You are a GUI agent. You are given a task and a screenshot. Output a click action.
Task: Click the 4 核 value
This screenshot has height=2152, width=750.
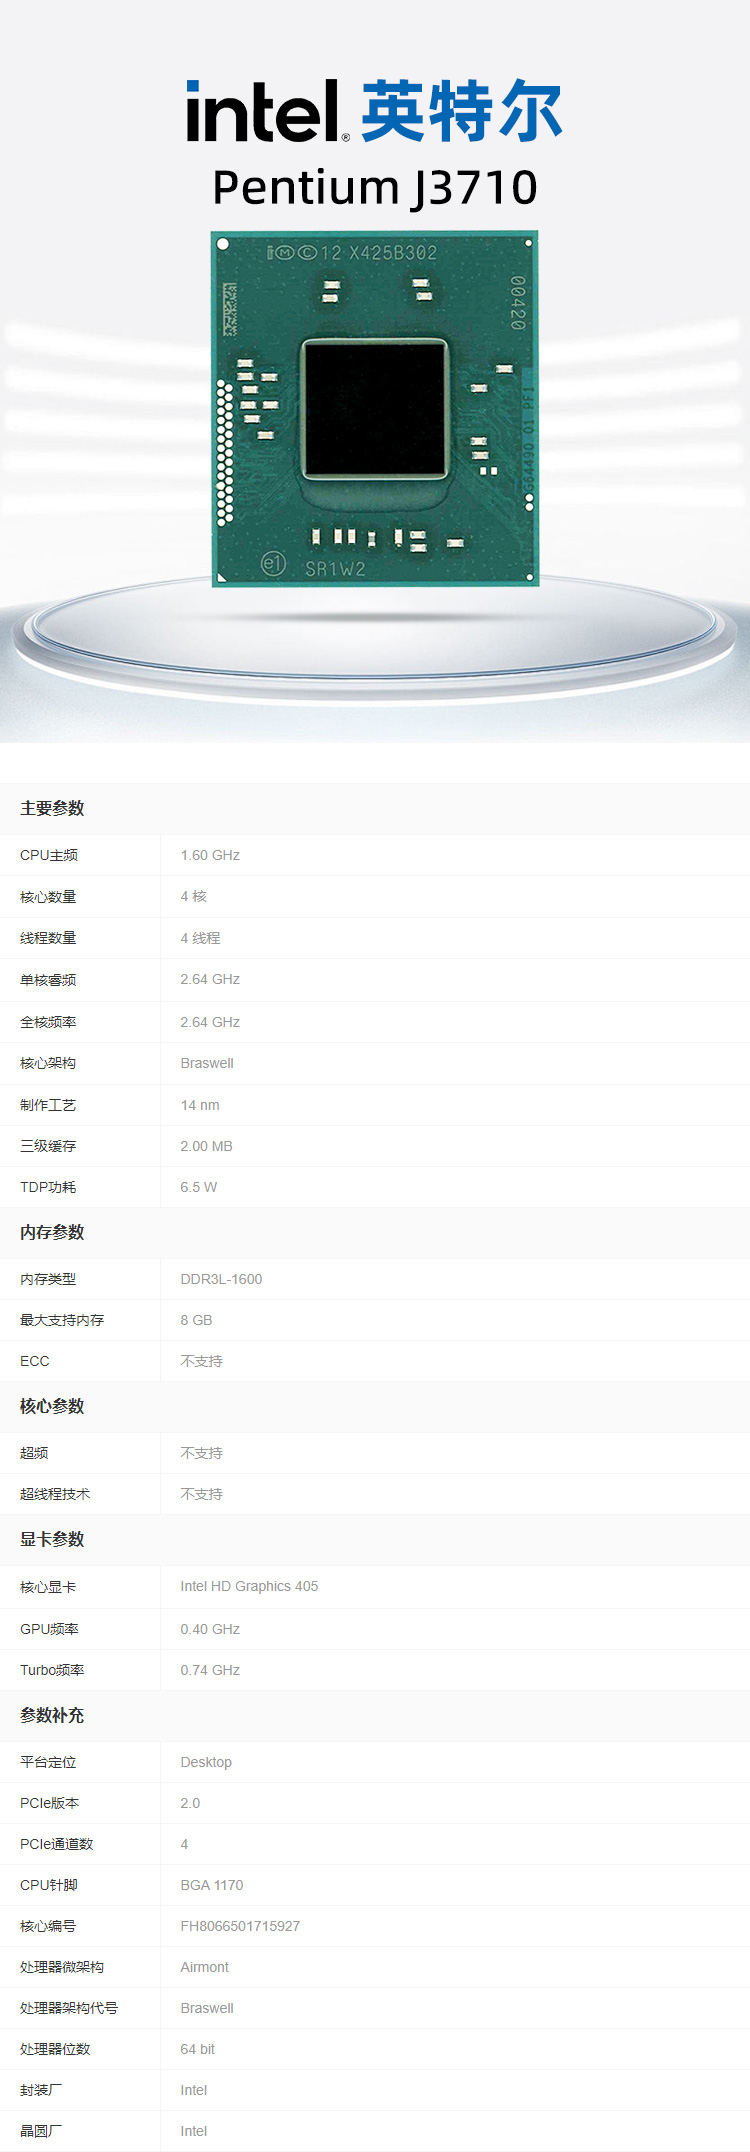194,896
